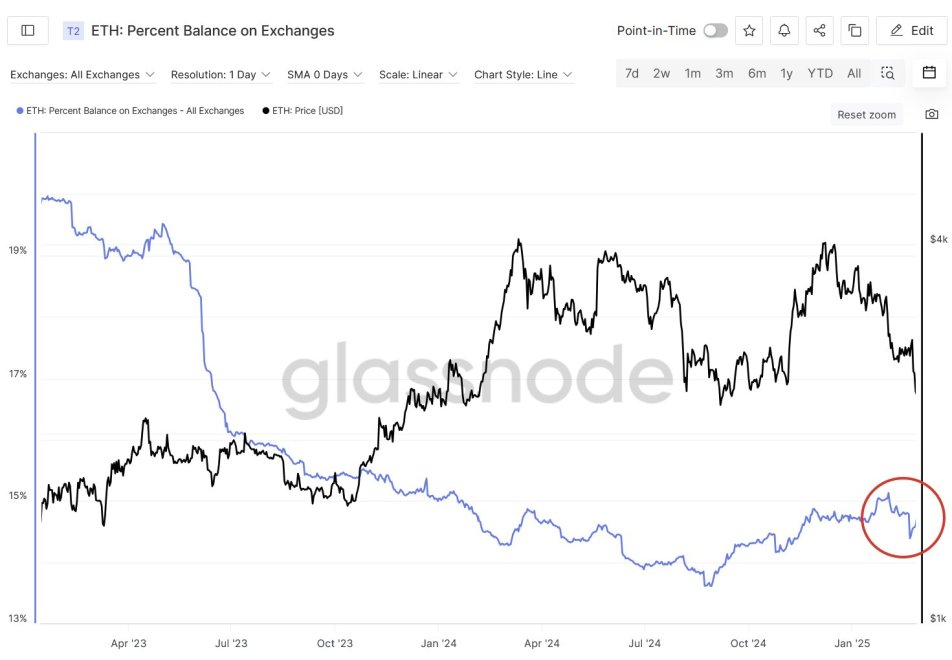Switch to the YTD time range
The image size is (952, 660).
820,73
